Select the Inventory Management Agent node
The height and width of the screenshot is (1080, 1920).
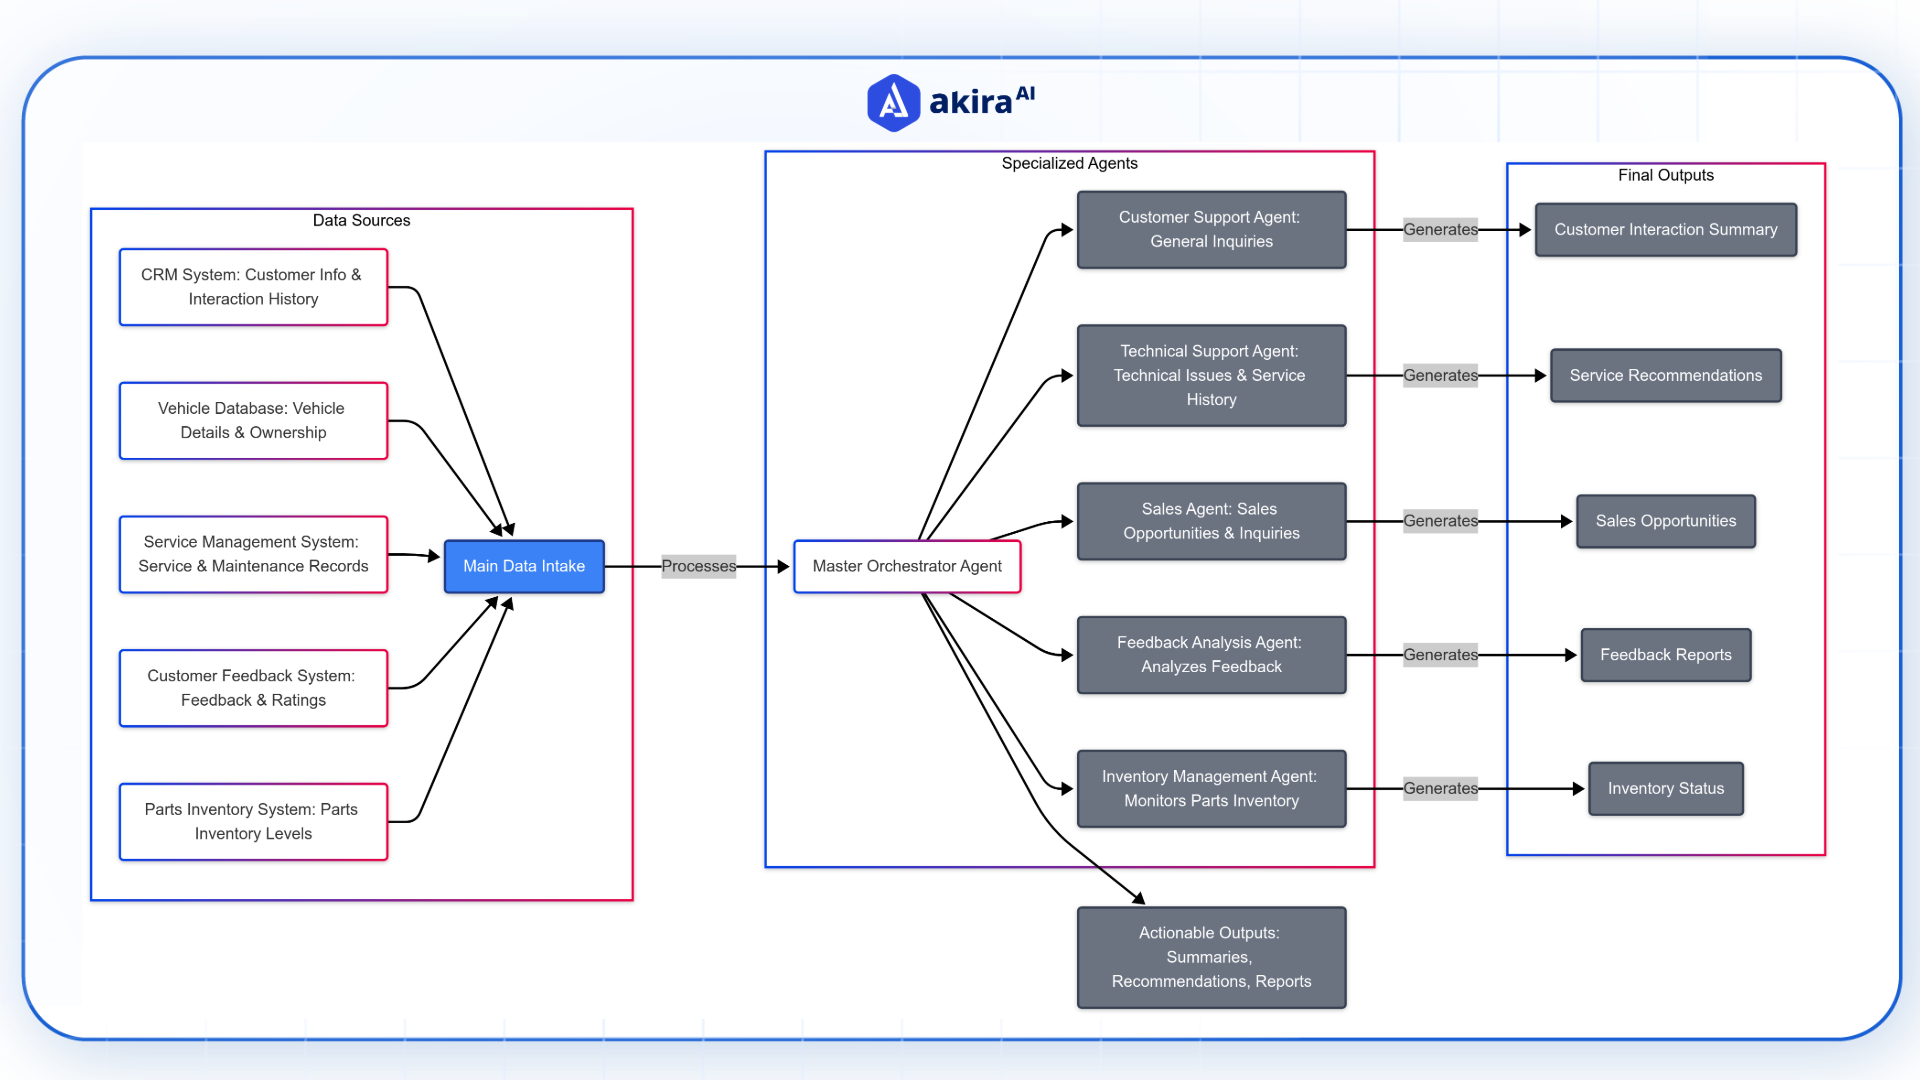pyautogui.click(x=1213, y=787)
